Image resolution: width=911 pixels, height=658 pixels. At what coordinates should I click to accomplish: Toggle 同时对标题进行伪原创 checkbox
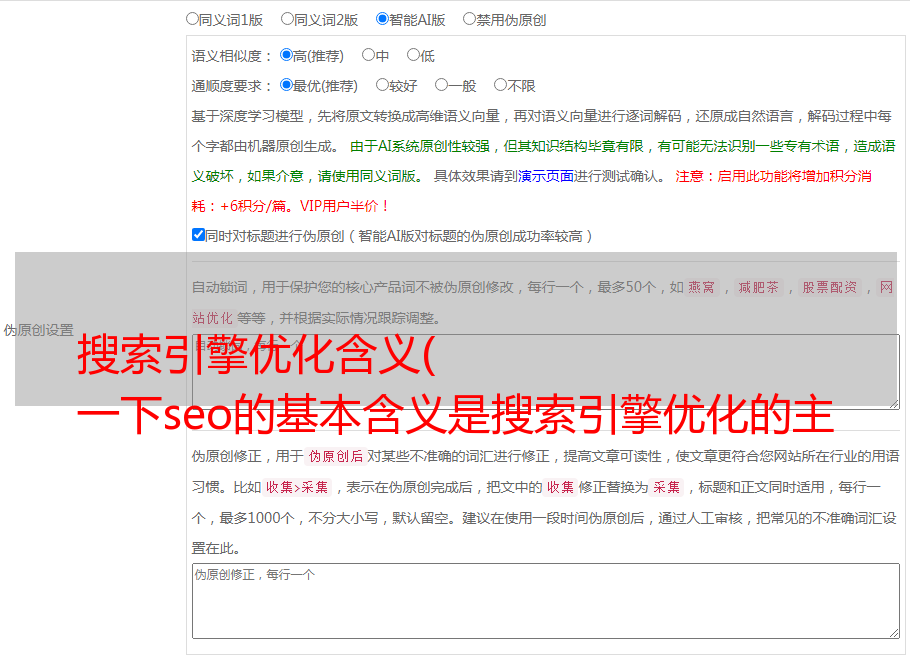[x=198, y=235]
